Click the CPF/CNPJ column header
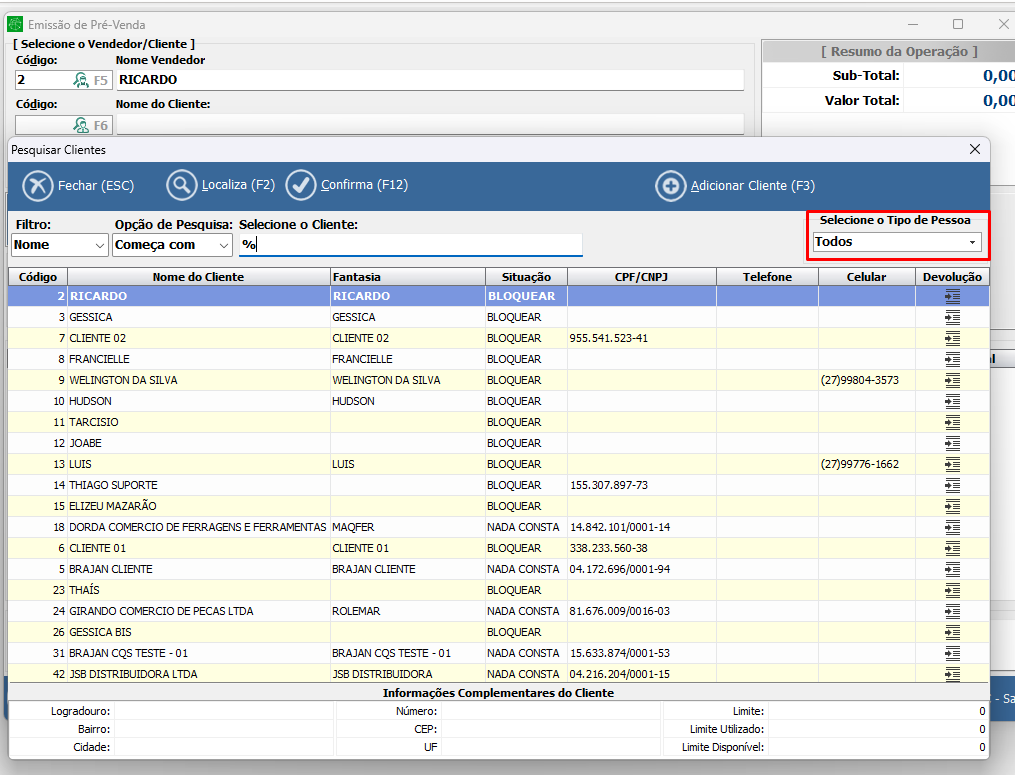The height and width of the screenshot is (775, 1015). [641, 277]
